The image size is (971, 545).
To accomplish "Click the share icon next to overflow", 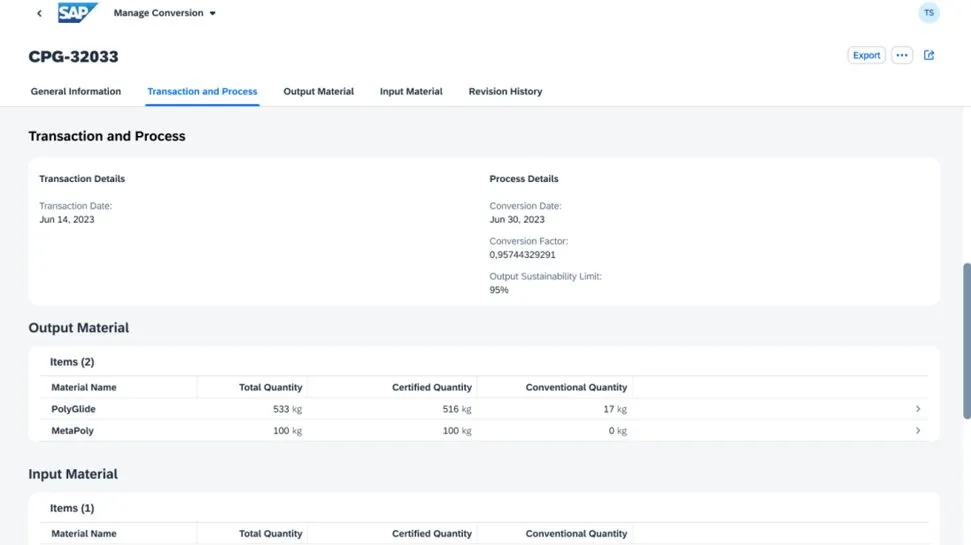I will click(x=929, y=55).
